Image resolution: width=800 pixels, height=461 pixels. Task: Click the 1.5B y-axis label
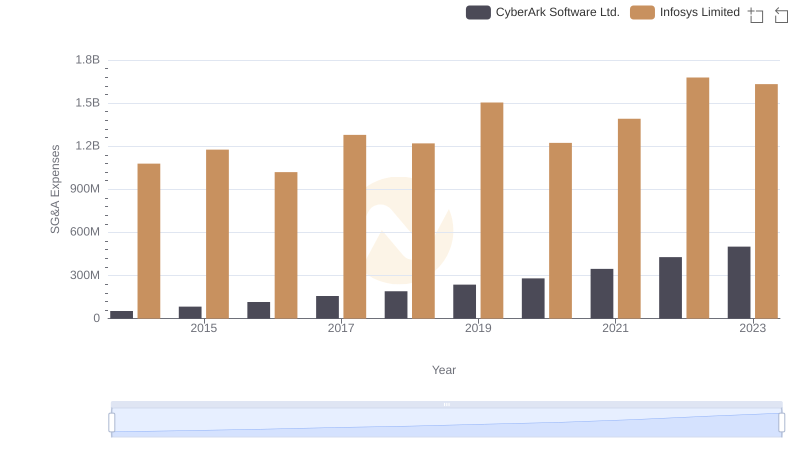(x=88, y=103)
